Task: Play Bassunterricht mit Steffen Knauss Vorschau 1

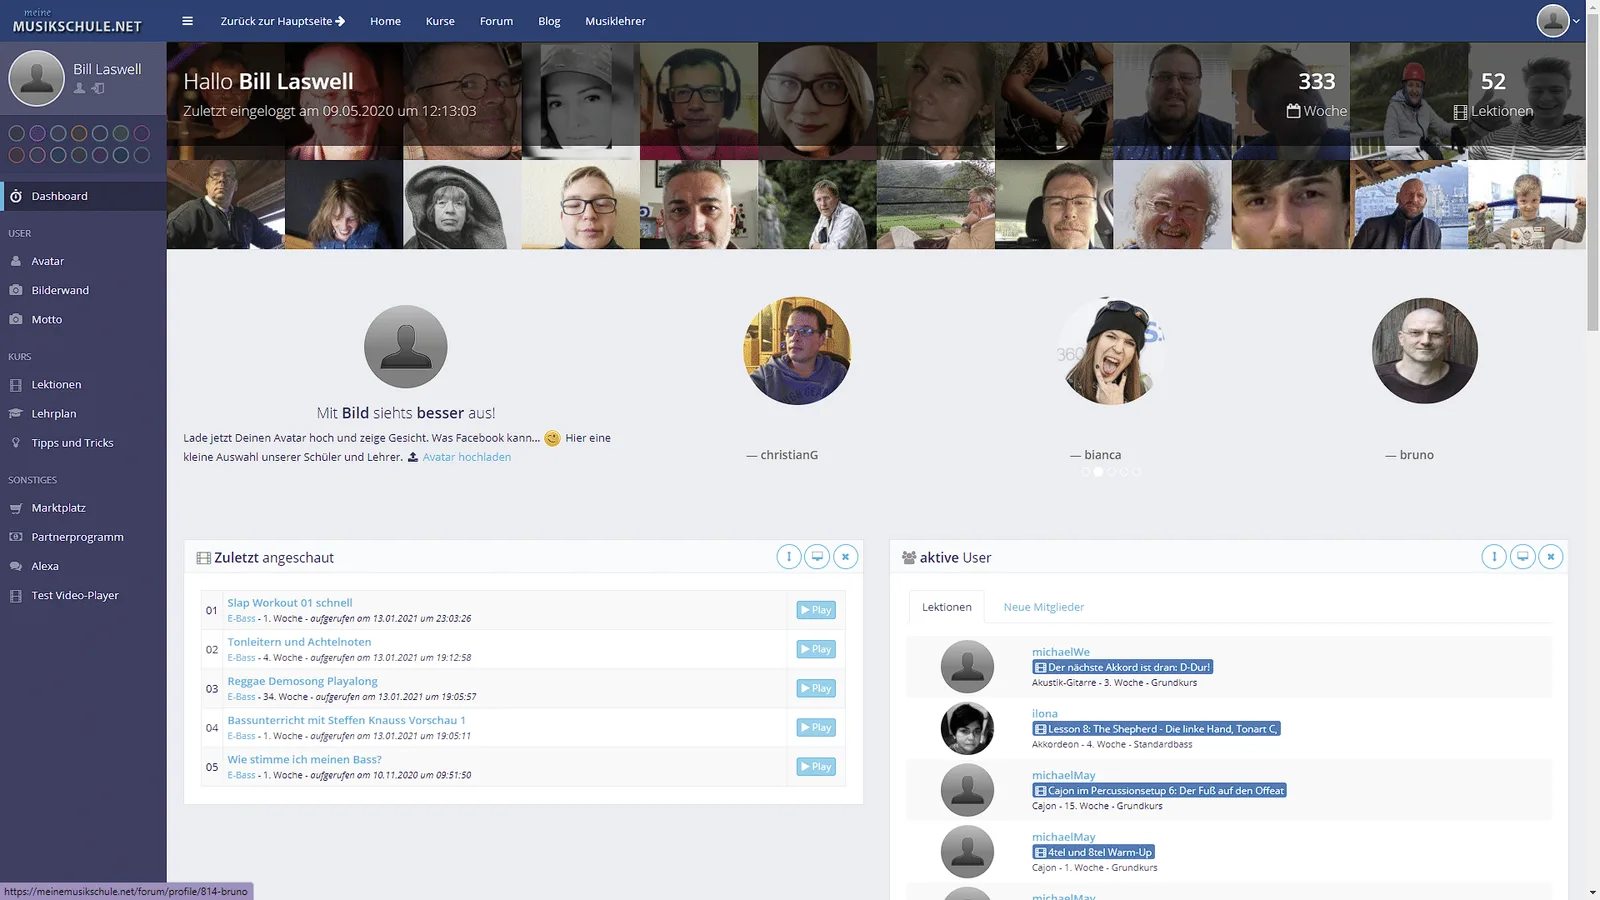Action: click(x=816, y=727)
